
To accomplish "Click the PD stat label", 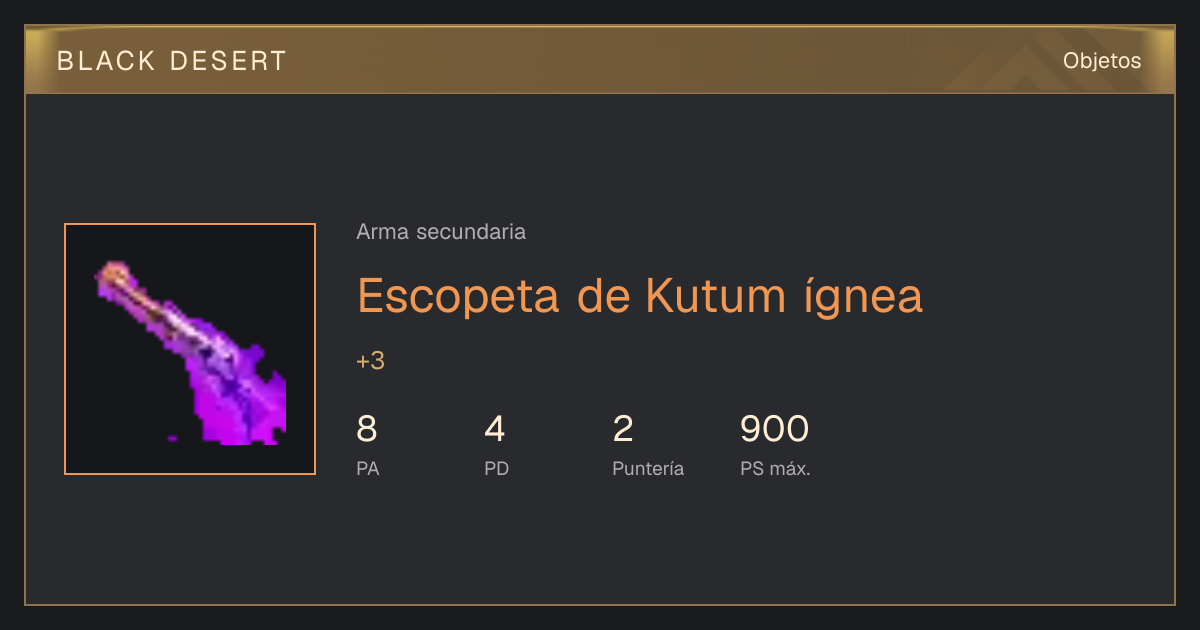I will (496, 469).
